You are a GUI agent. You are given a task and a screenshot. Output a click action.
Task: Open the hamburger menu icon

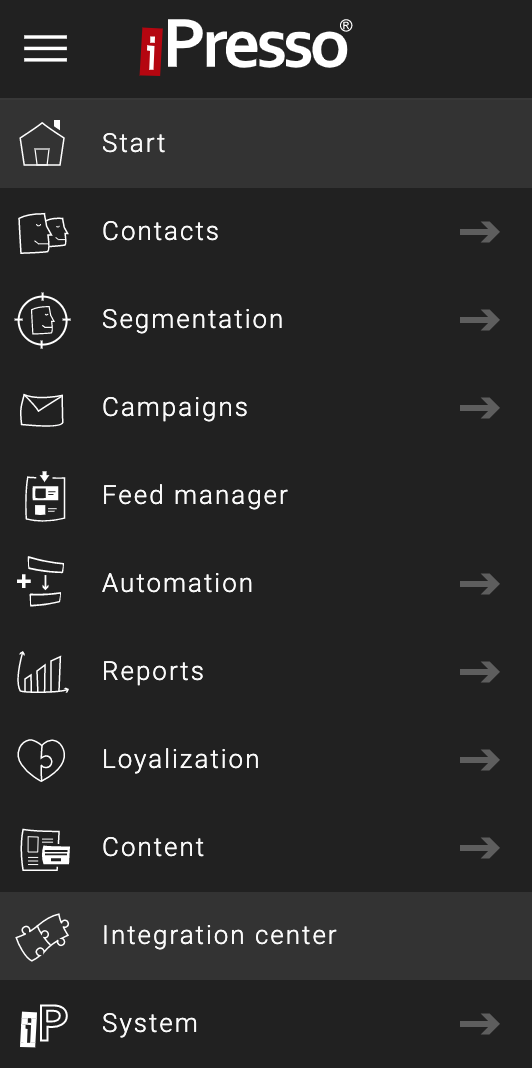coord(46,48)
